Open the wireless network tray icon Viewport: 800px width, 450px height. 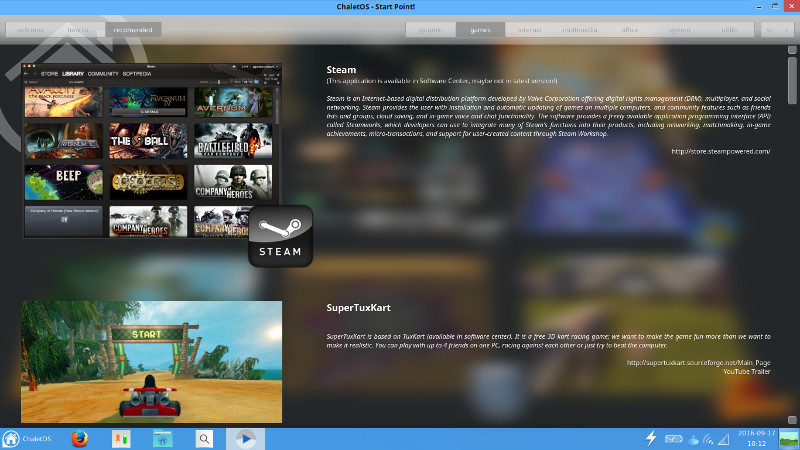[708, 439]
